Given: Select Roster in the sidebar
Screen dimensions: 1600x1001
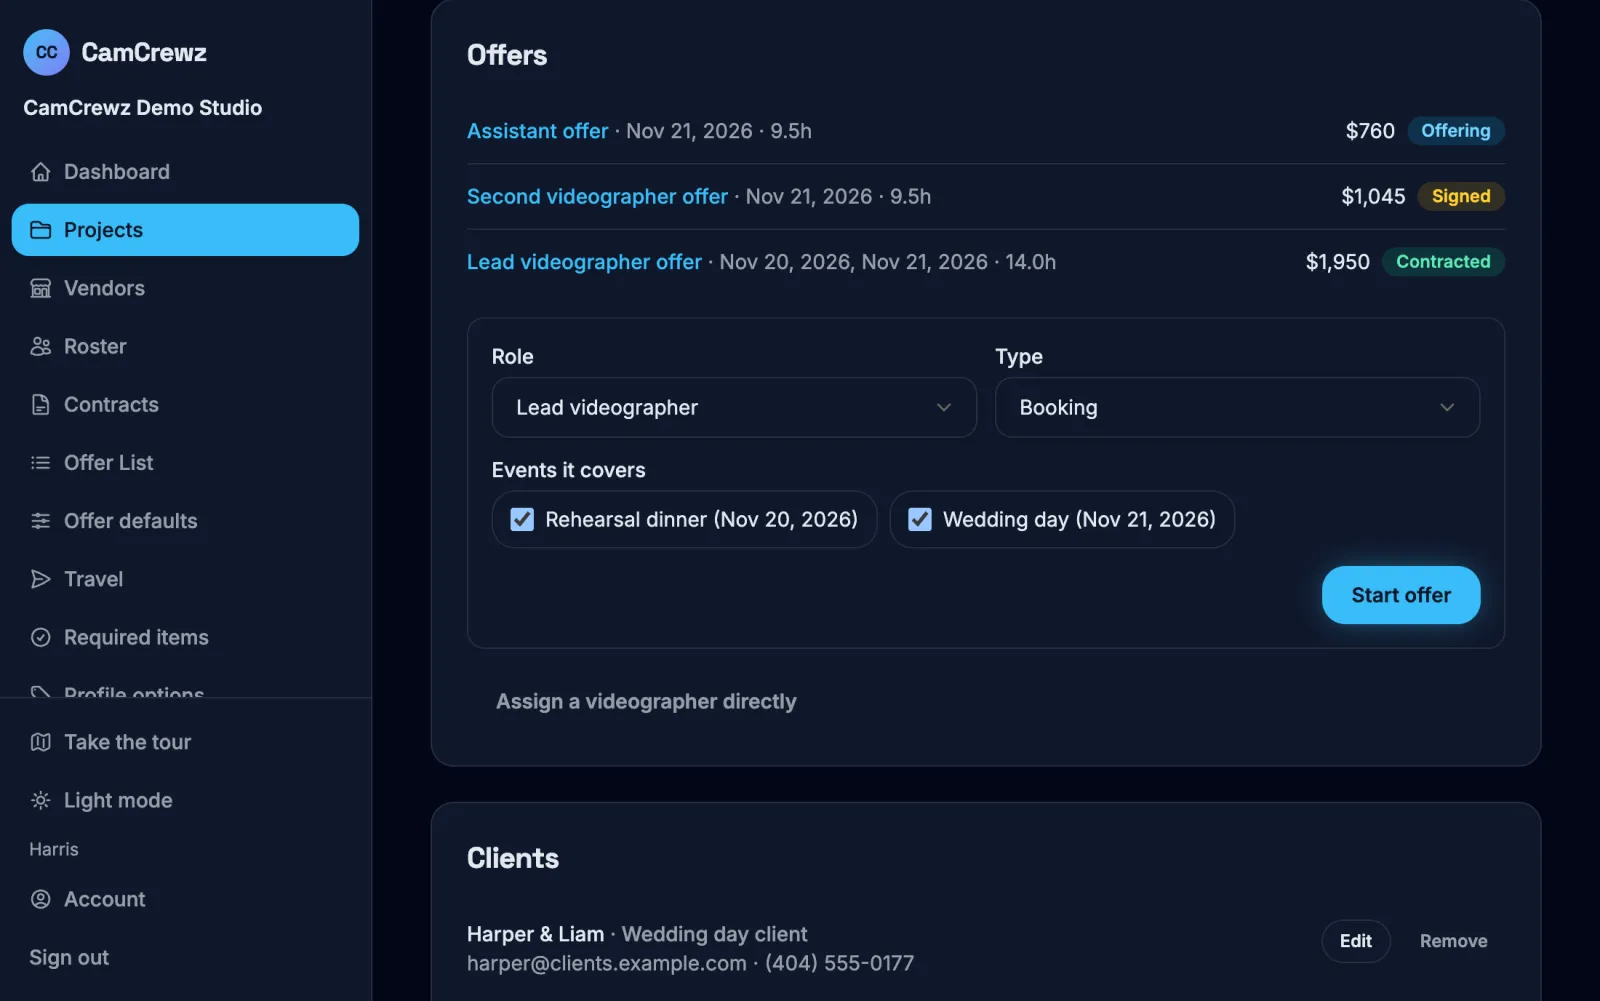Looking at the screenshot, I should coord(185,346).
